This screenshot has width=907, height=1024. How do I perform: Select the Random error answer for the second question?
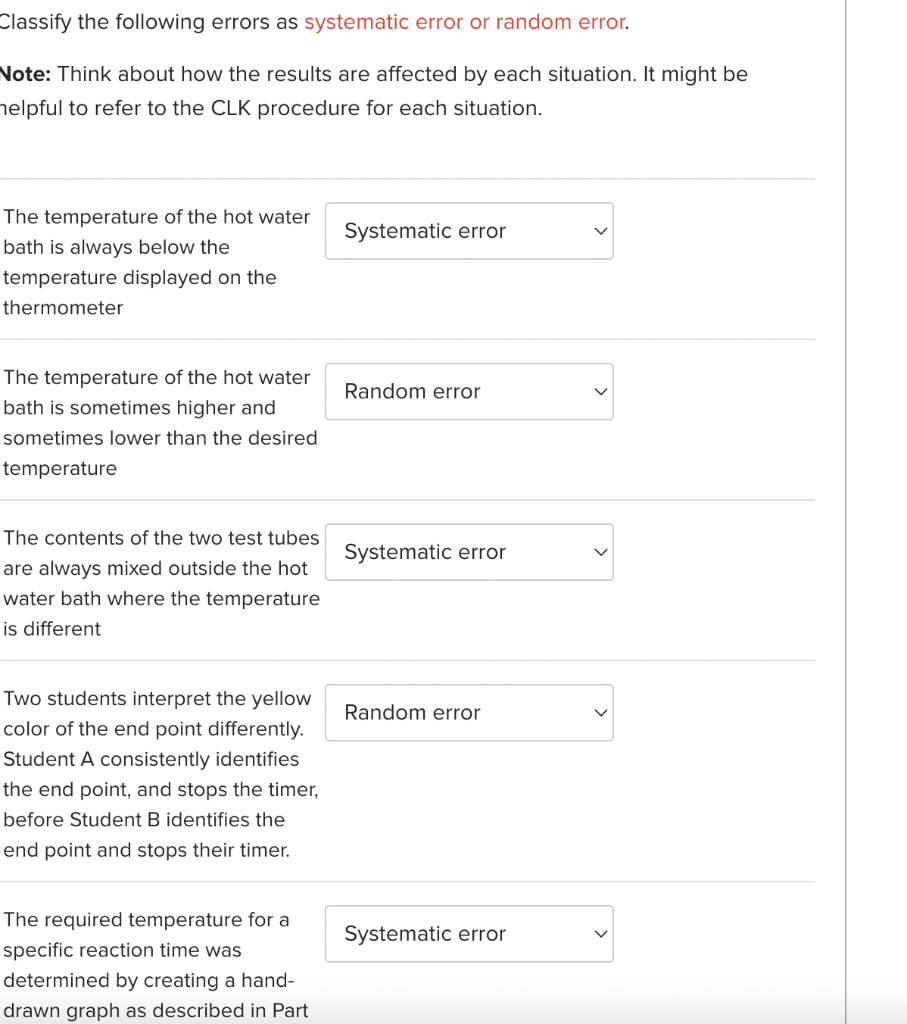(468, 391)
